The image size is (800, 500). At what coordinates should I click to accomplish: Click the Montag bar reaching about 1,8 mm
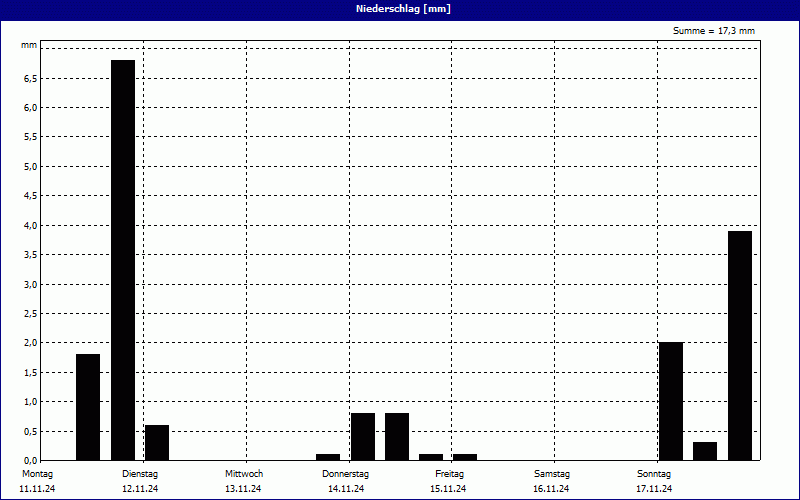click(88, 407)
